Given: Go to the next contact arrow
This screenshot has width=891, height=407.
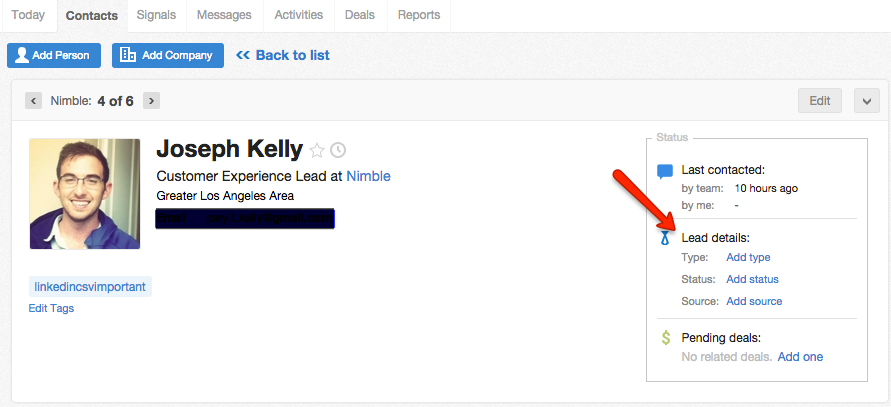Looking at the screenshot, I should (151, 100).
